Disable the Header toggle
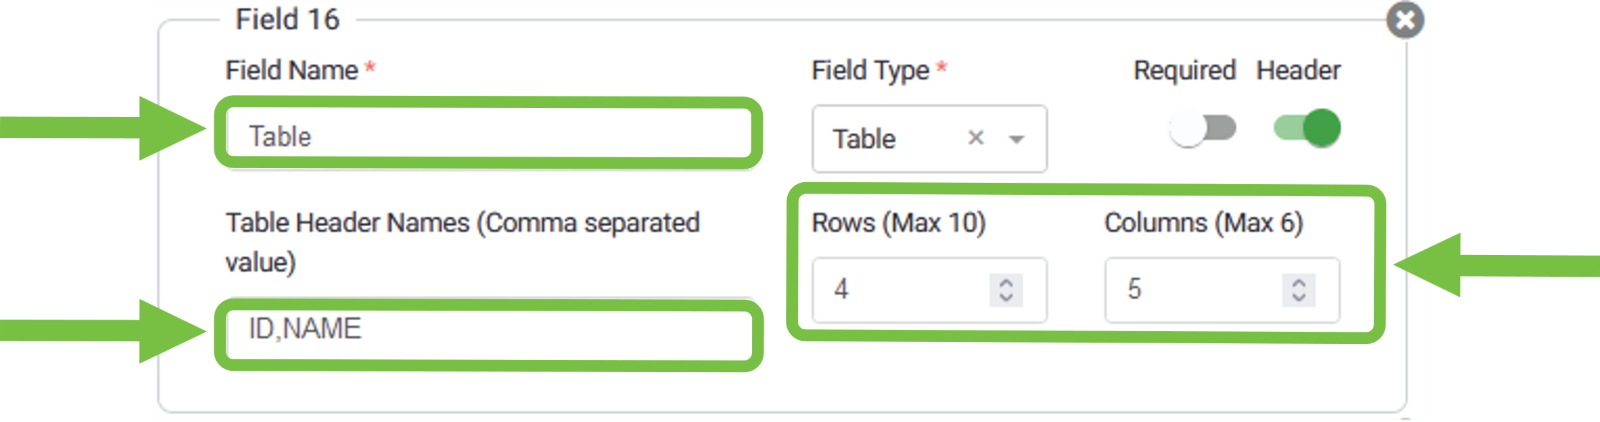Viewport: 1600px width, 422px height. [1307, 129]
